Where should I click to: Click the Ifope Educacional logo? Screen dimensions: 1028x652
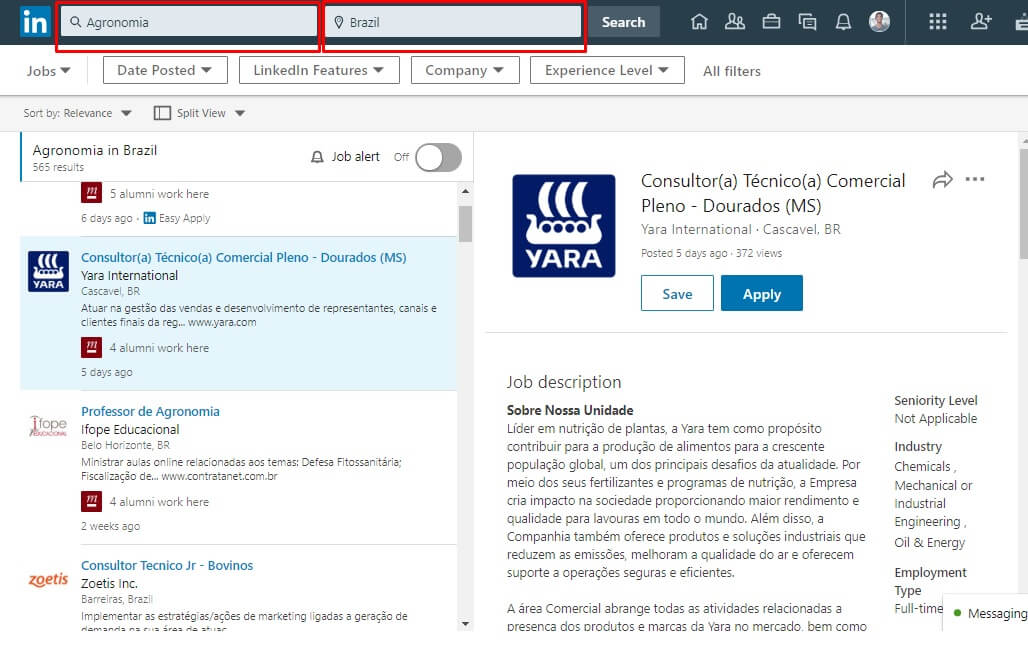click(x=49, y=426)
